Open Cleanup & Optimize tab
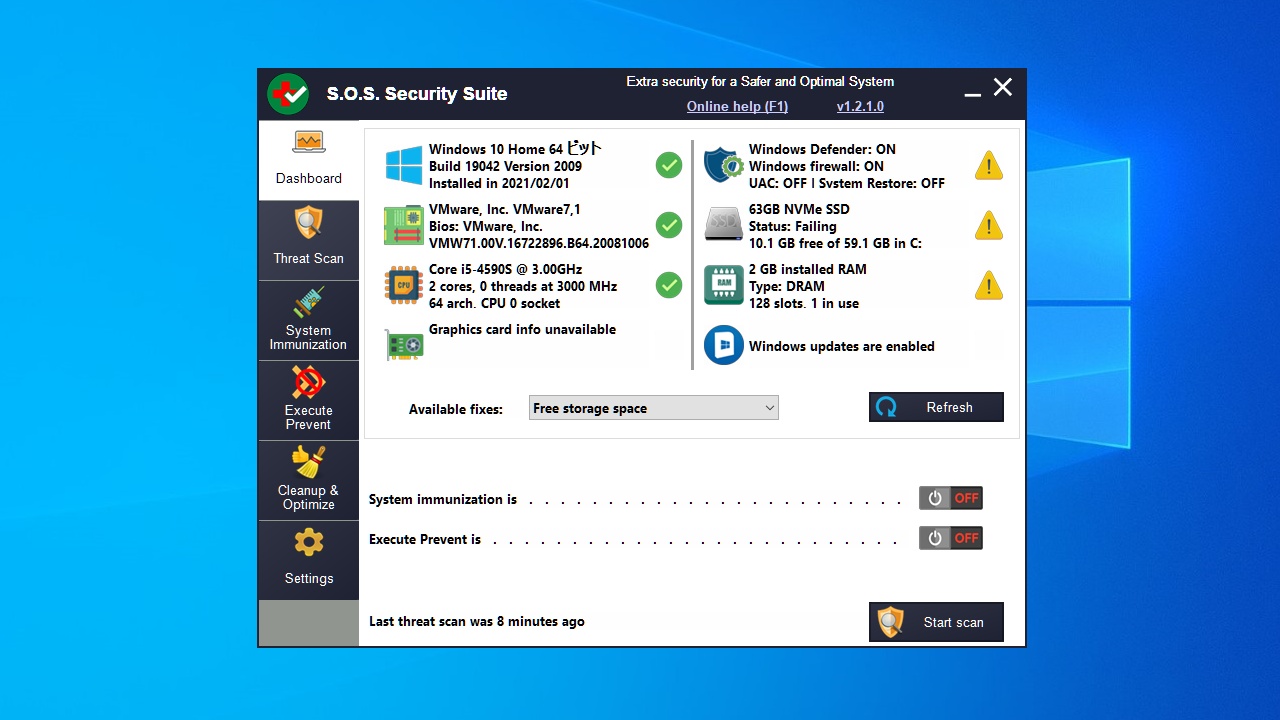1280x720 pixels. pyautogui.click(x=309, y=480)
